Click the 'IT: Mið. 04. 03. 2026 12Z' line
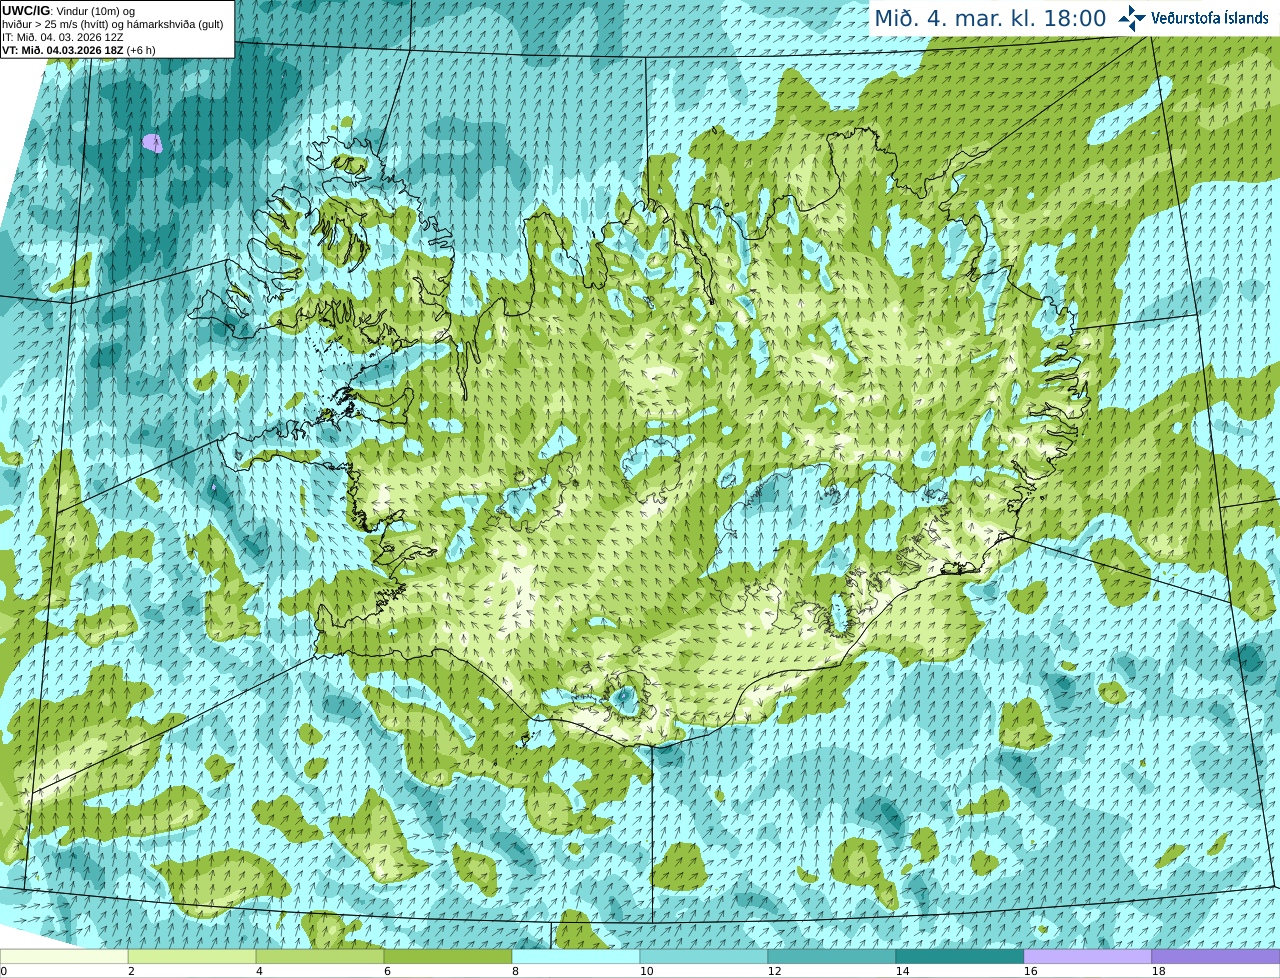The width and height of the screenshot is (1280, 978). pyautogui.click(x=63, y=37)
